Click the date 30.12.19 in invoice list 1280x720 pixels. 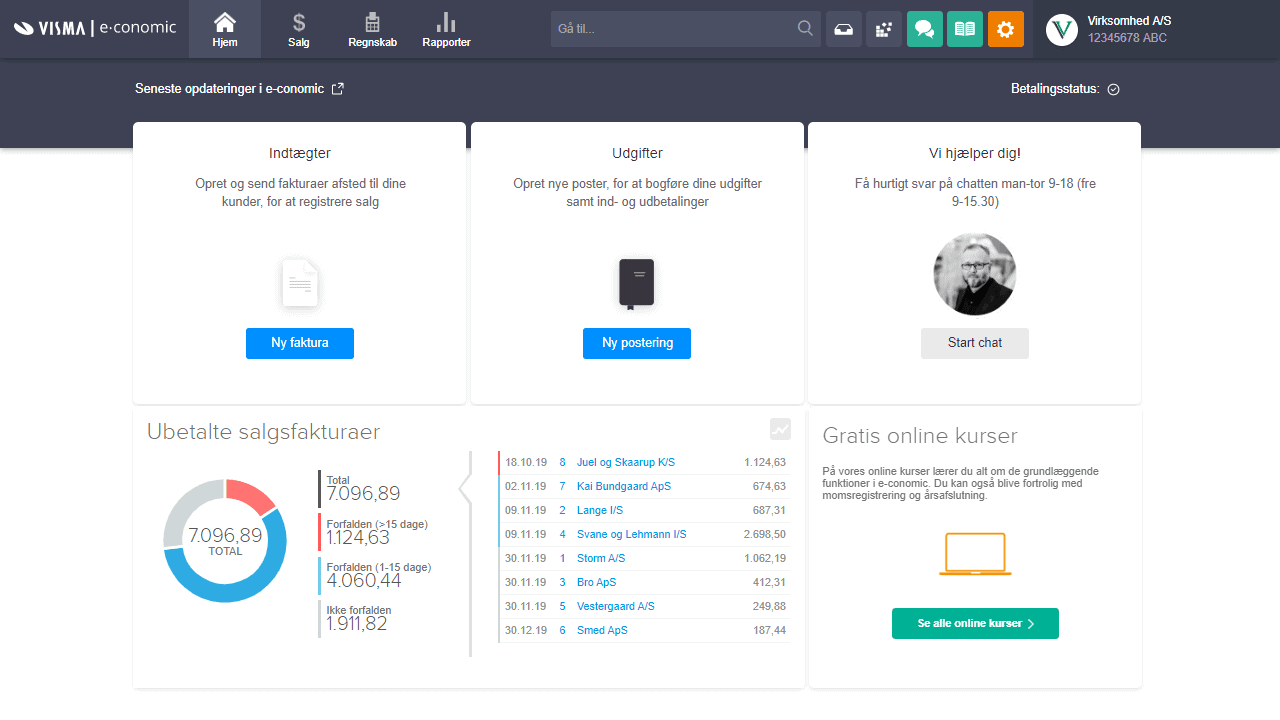526,630
